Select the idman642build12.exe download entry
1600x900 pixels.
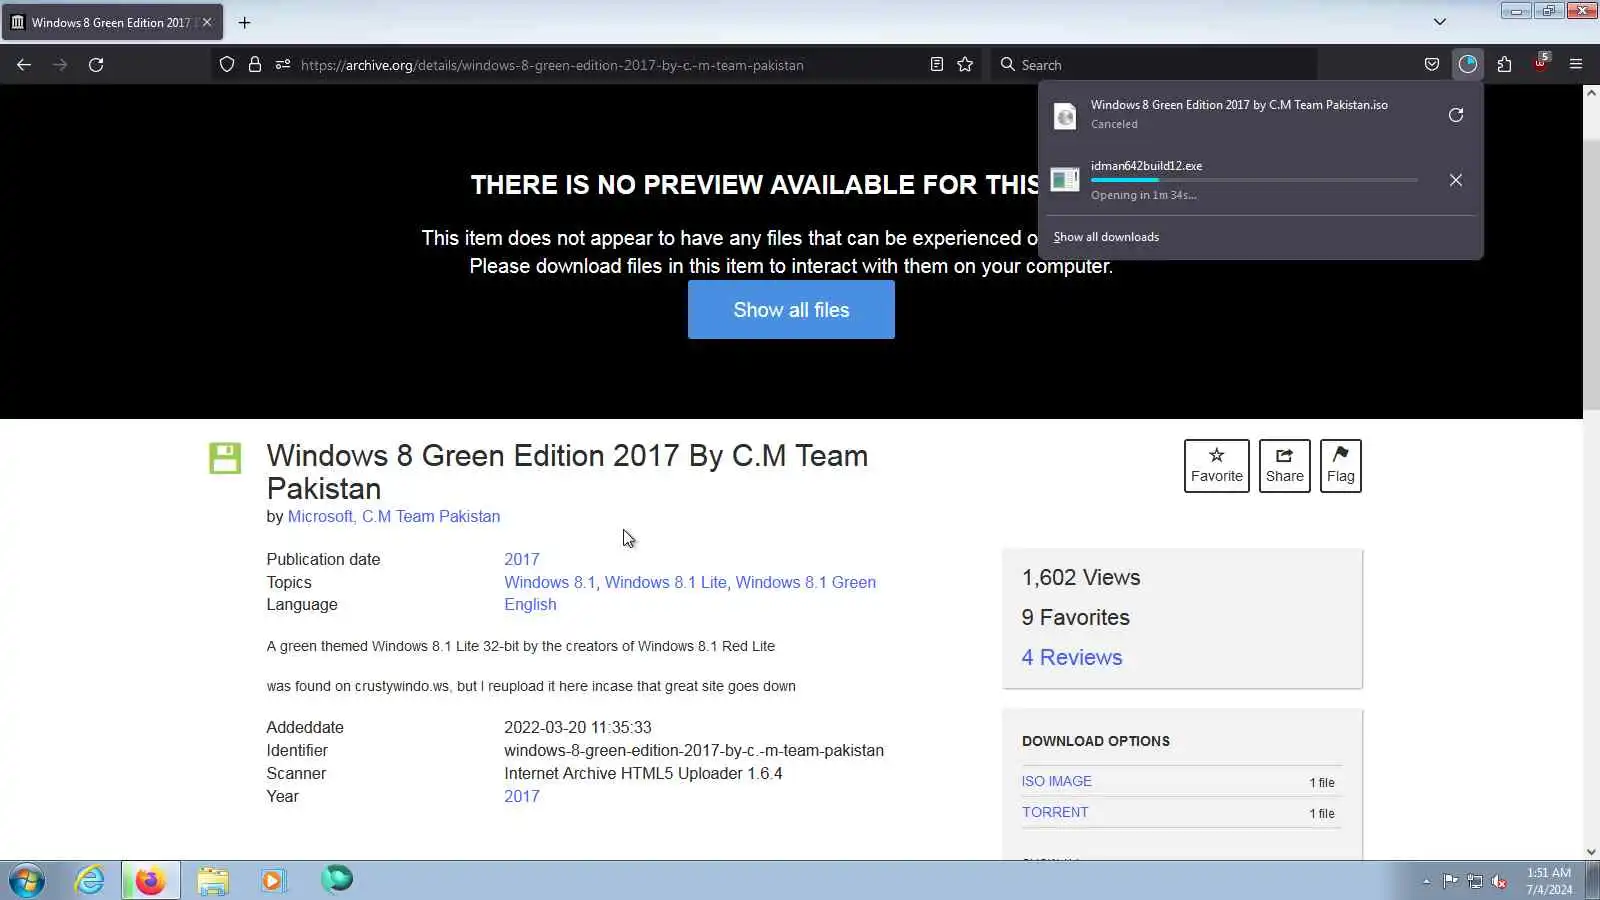(1240, 180)
